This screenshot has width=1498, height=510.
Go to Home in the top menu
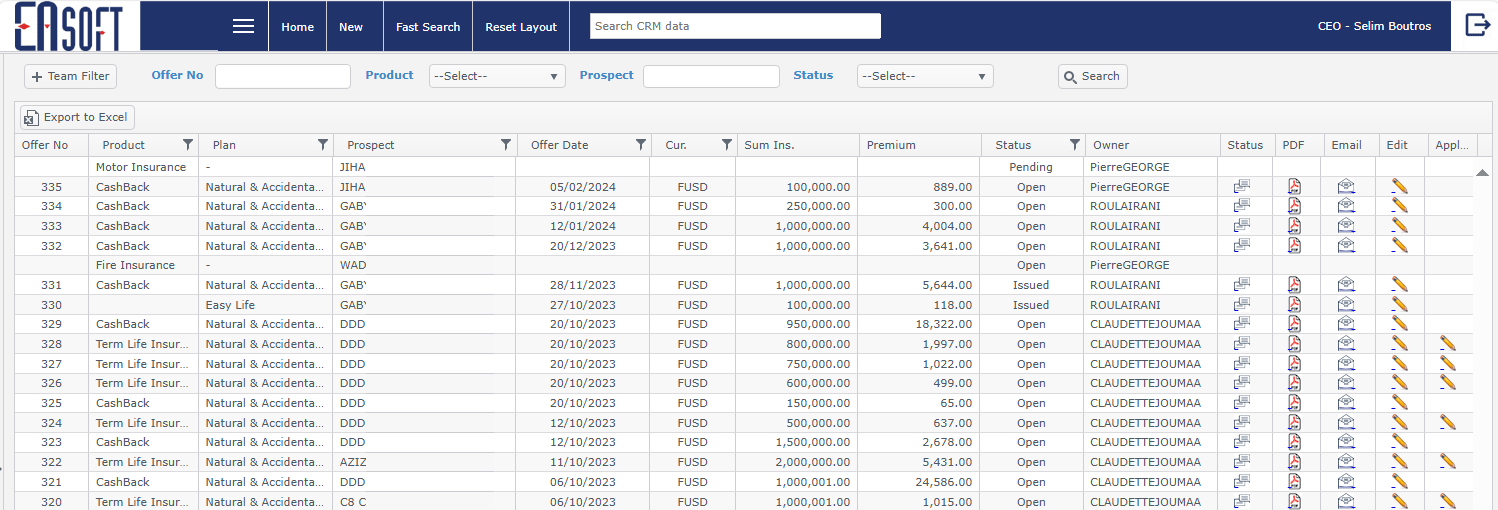297,27
